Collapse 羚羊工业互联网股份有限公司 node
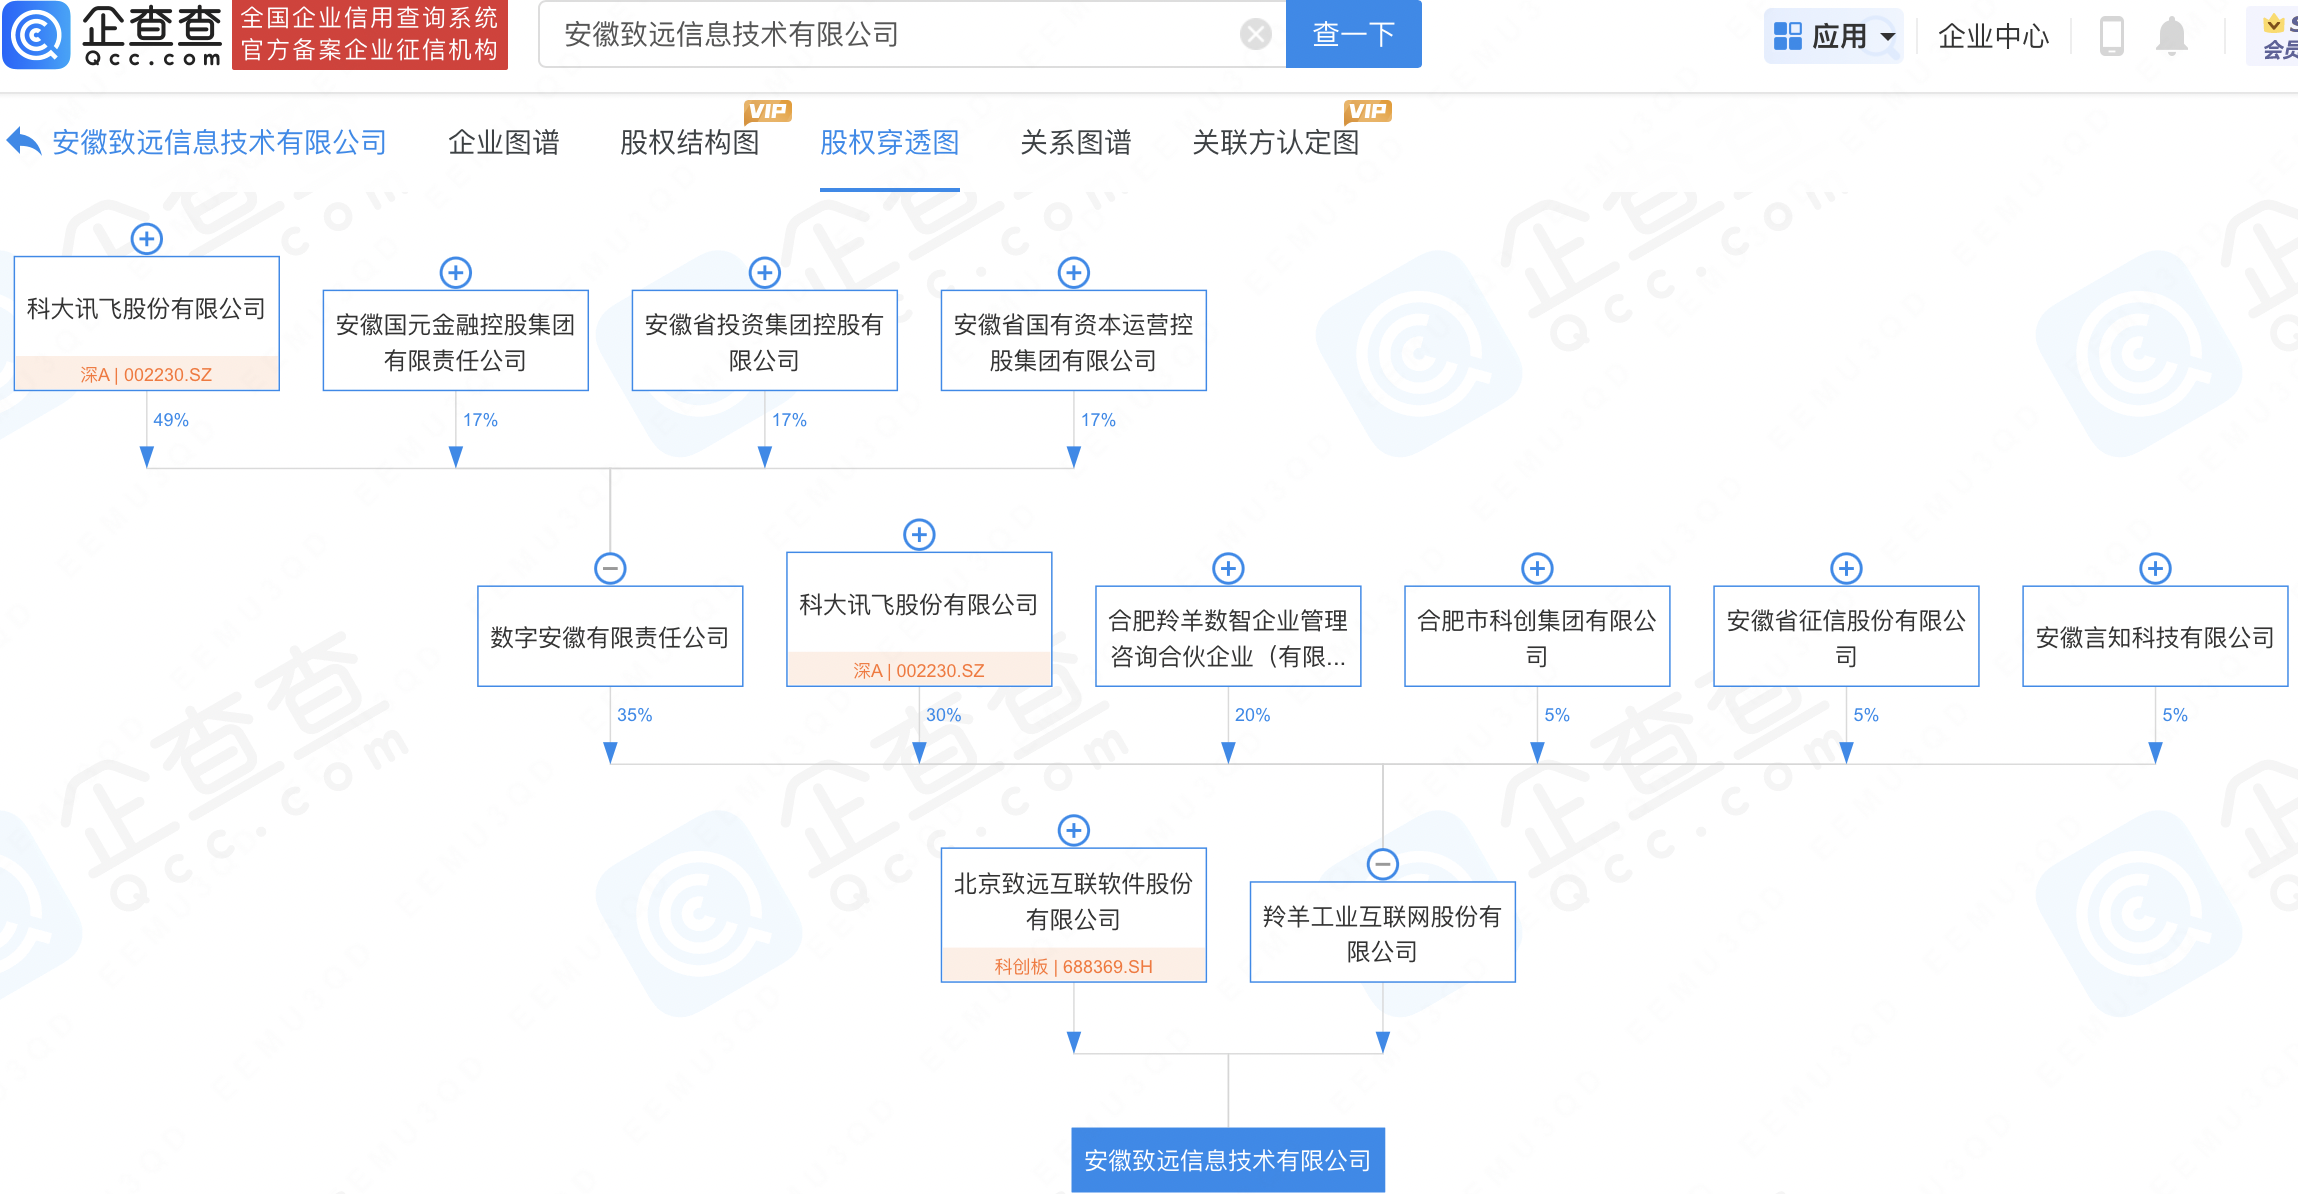This screenshot has width=2298, height=1194. (x=1383, y=864)
